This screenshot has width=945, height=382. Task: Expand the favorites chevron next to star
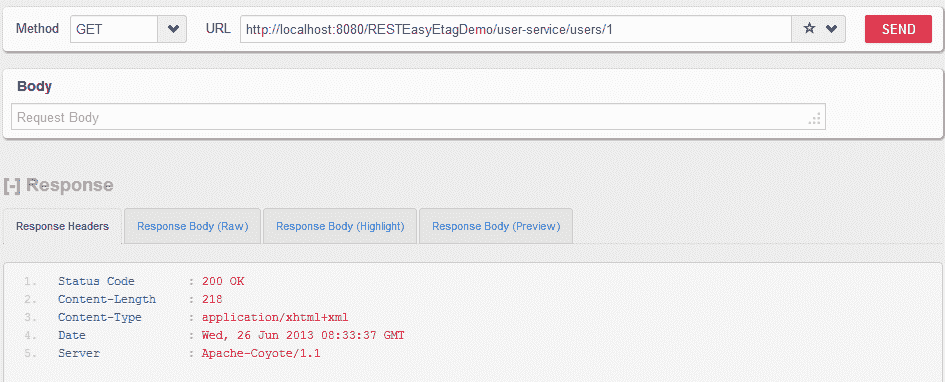832,29
